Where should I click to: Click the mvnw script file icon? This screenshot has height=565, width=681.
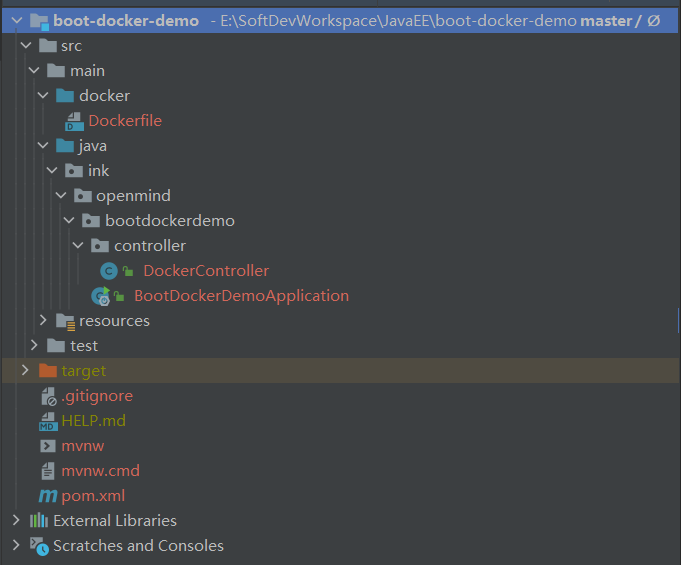[47, 446]
